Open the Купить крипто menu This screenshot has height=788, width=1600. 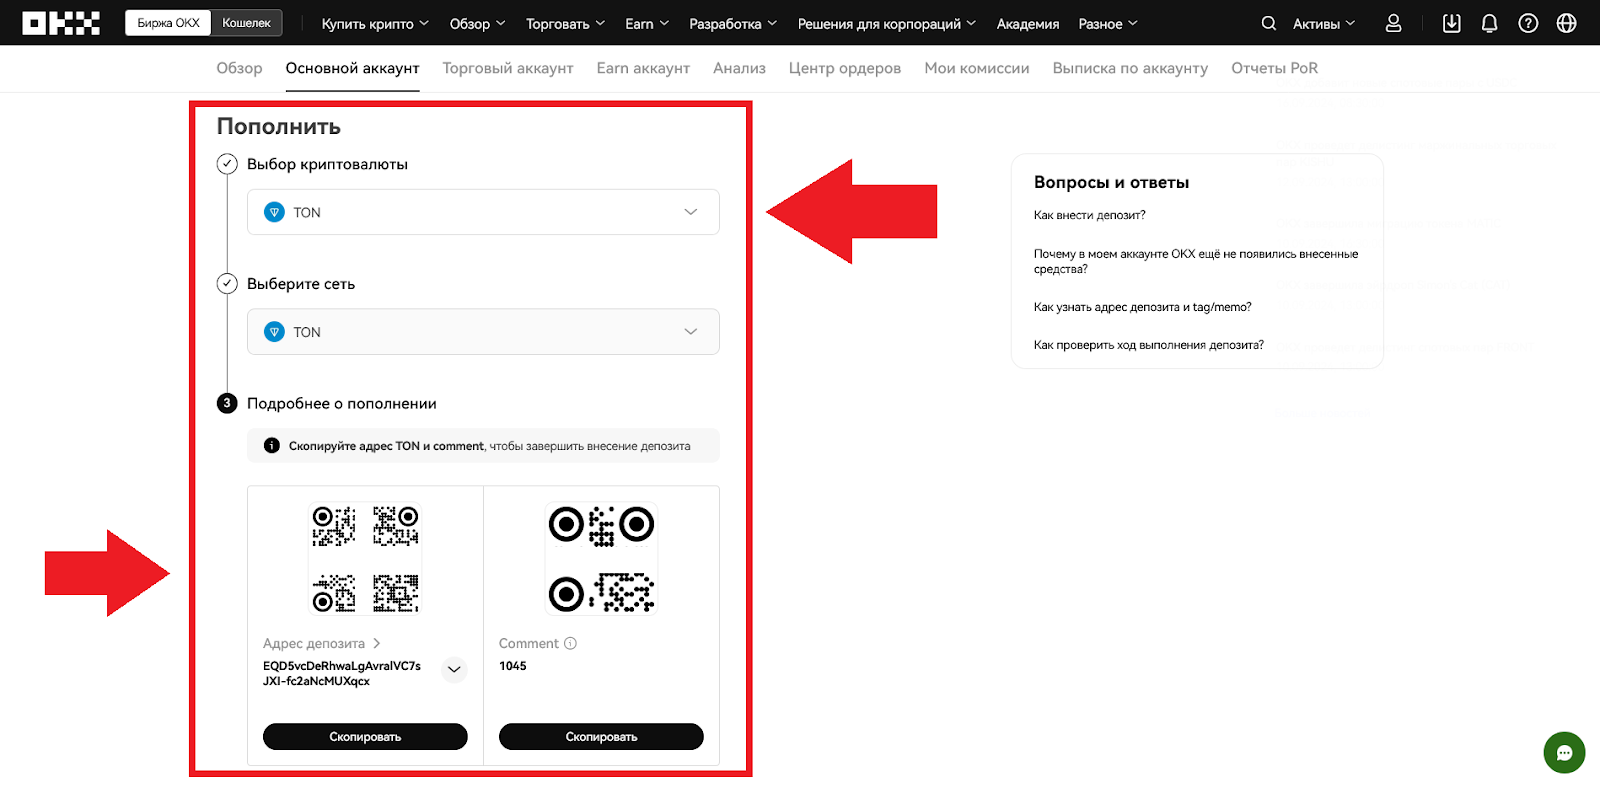click(374, 23)
